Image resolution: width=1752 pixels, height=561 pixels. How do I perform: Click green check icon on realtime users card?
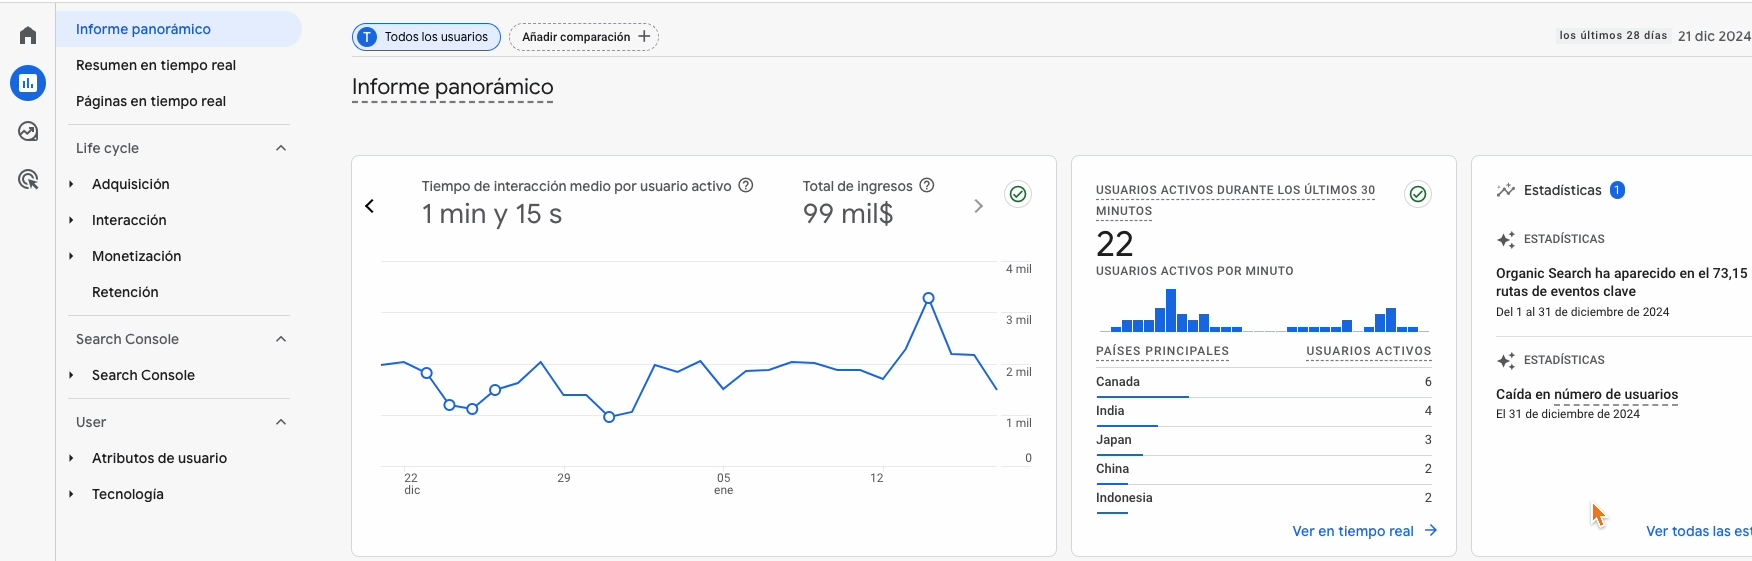1417,194
